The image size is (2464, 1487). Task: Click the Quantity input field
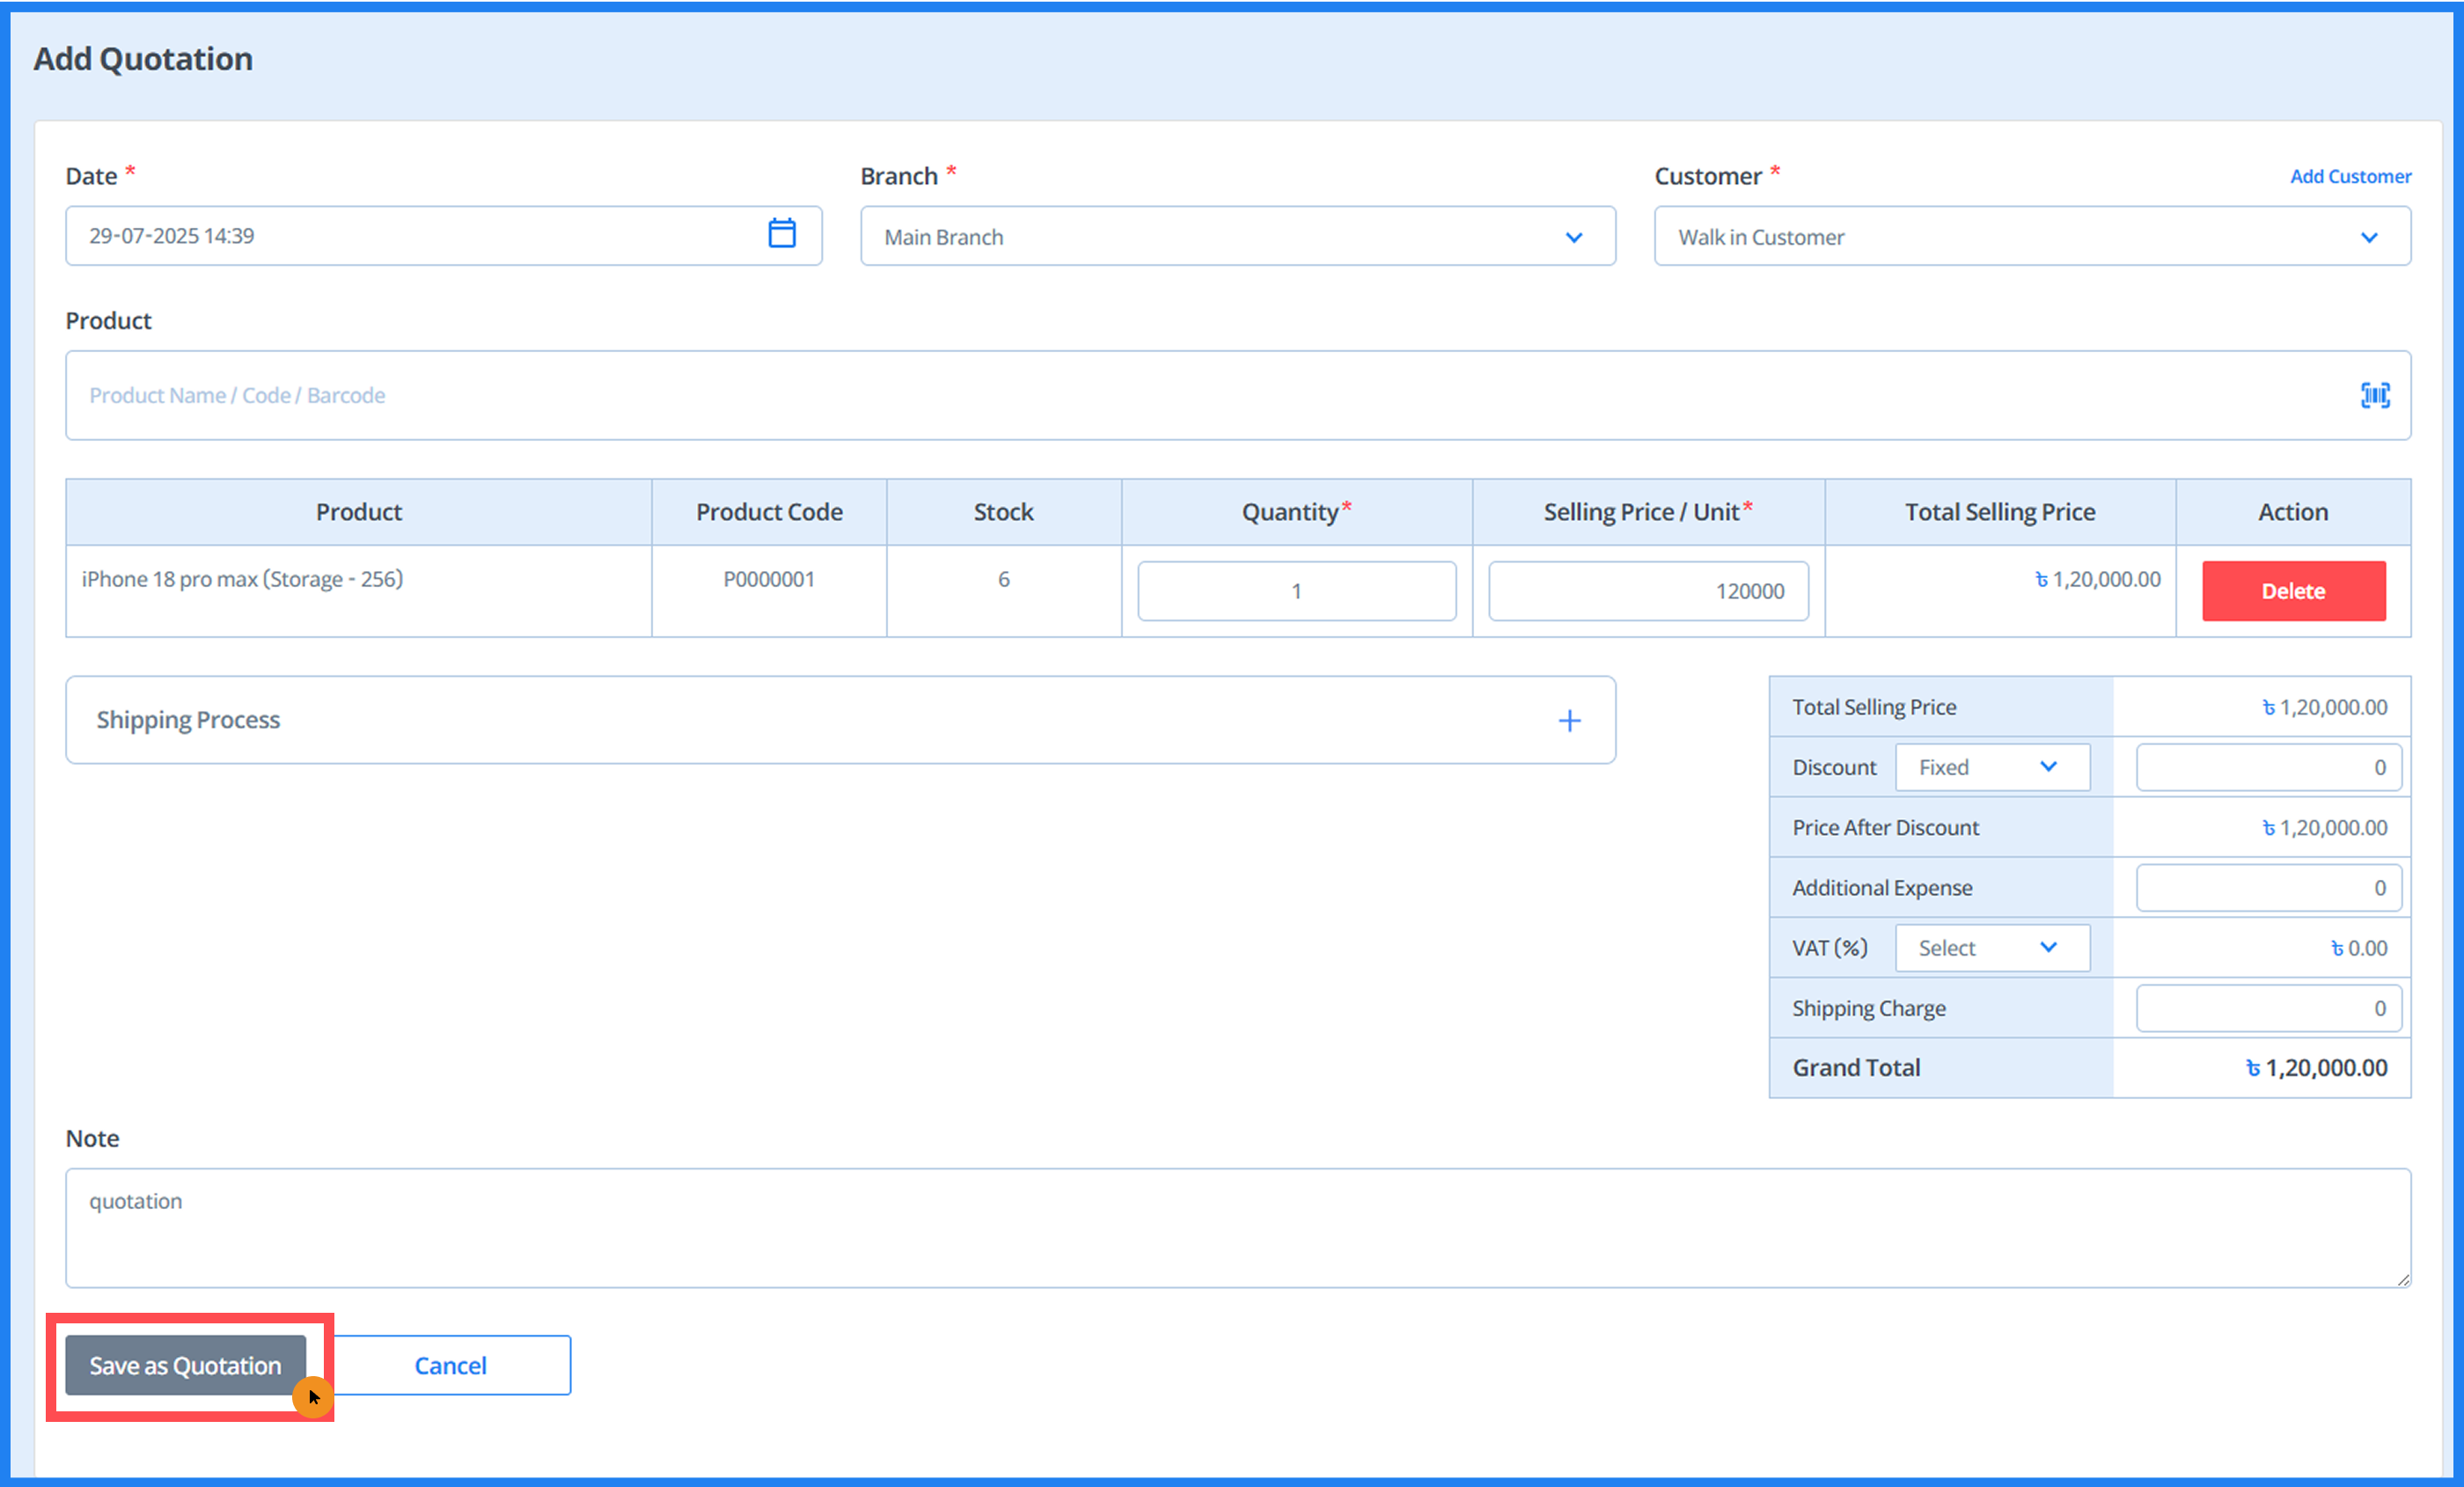pos(1296,591)
